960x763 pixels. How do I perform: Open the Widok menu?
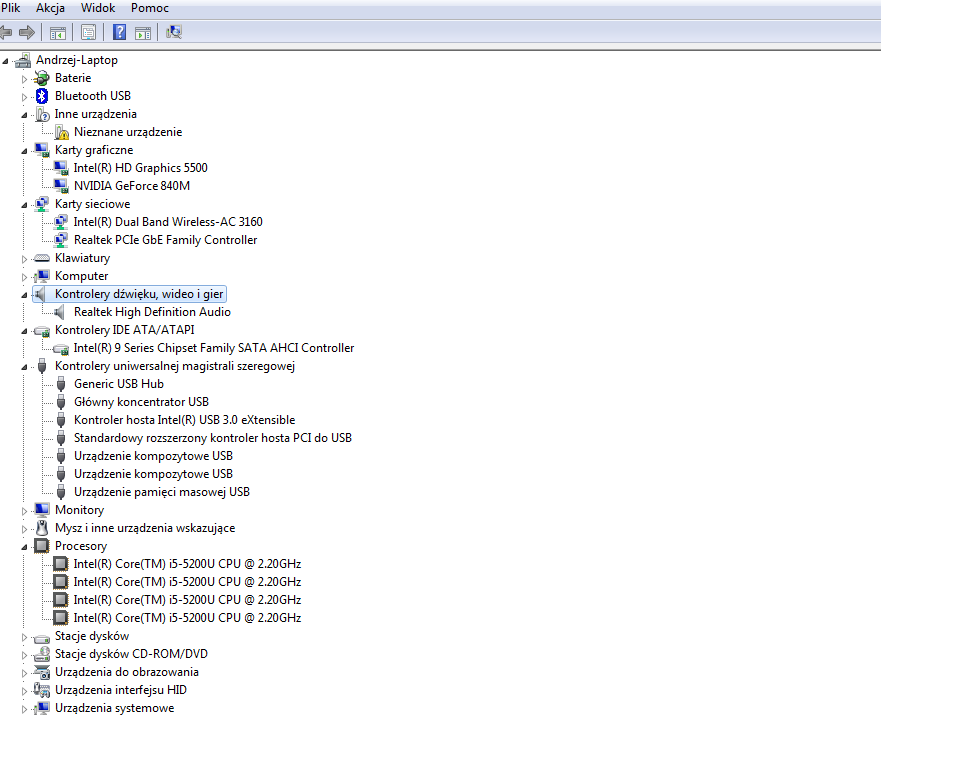pyautogui.click(x=98, y=8)
